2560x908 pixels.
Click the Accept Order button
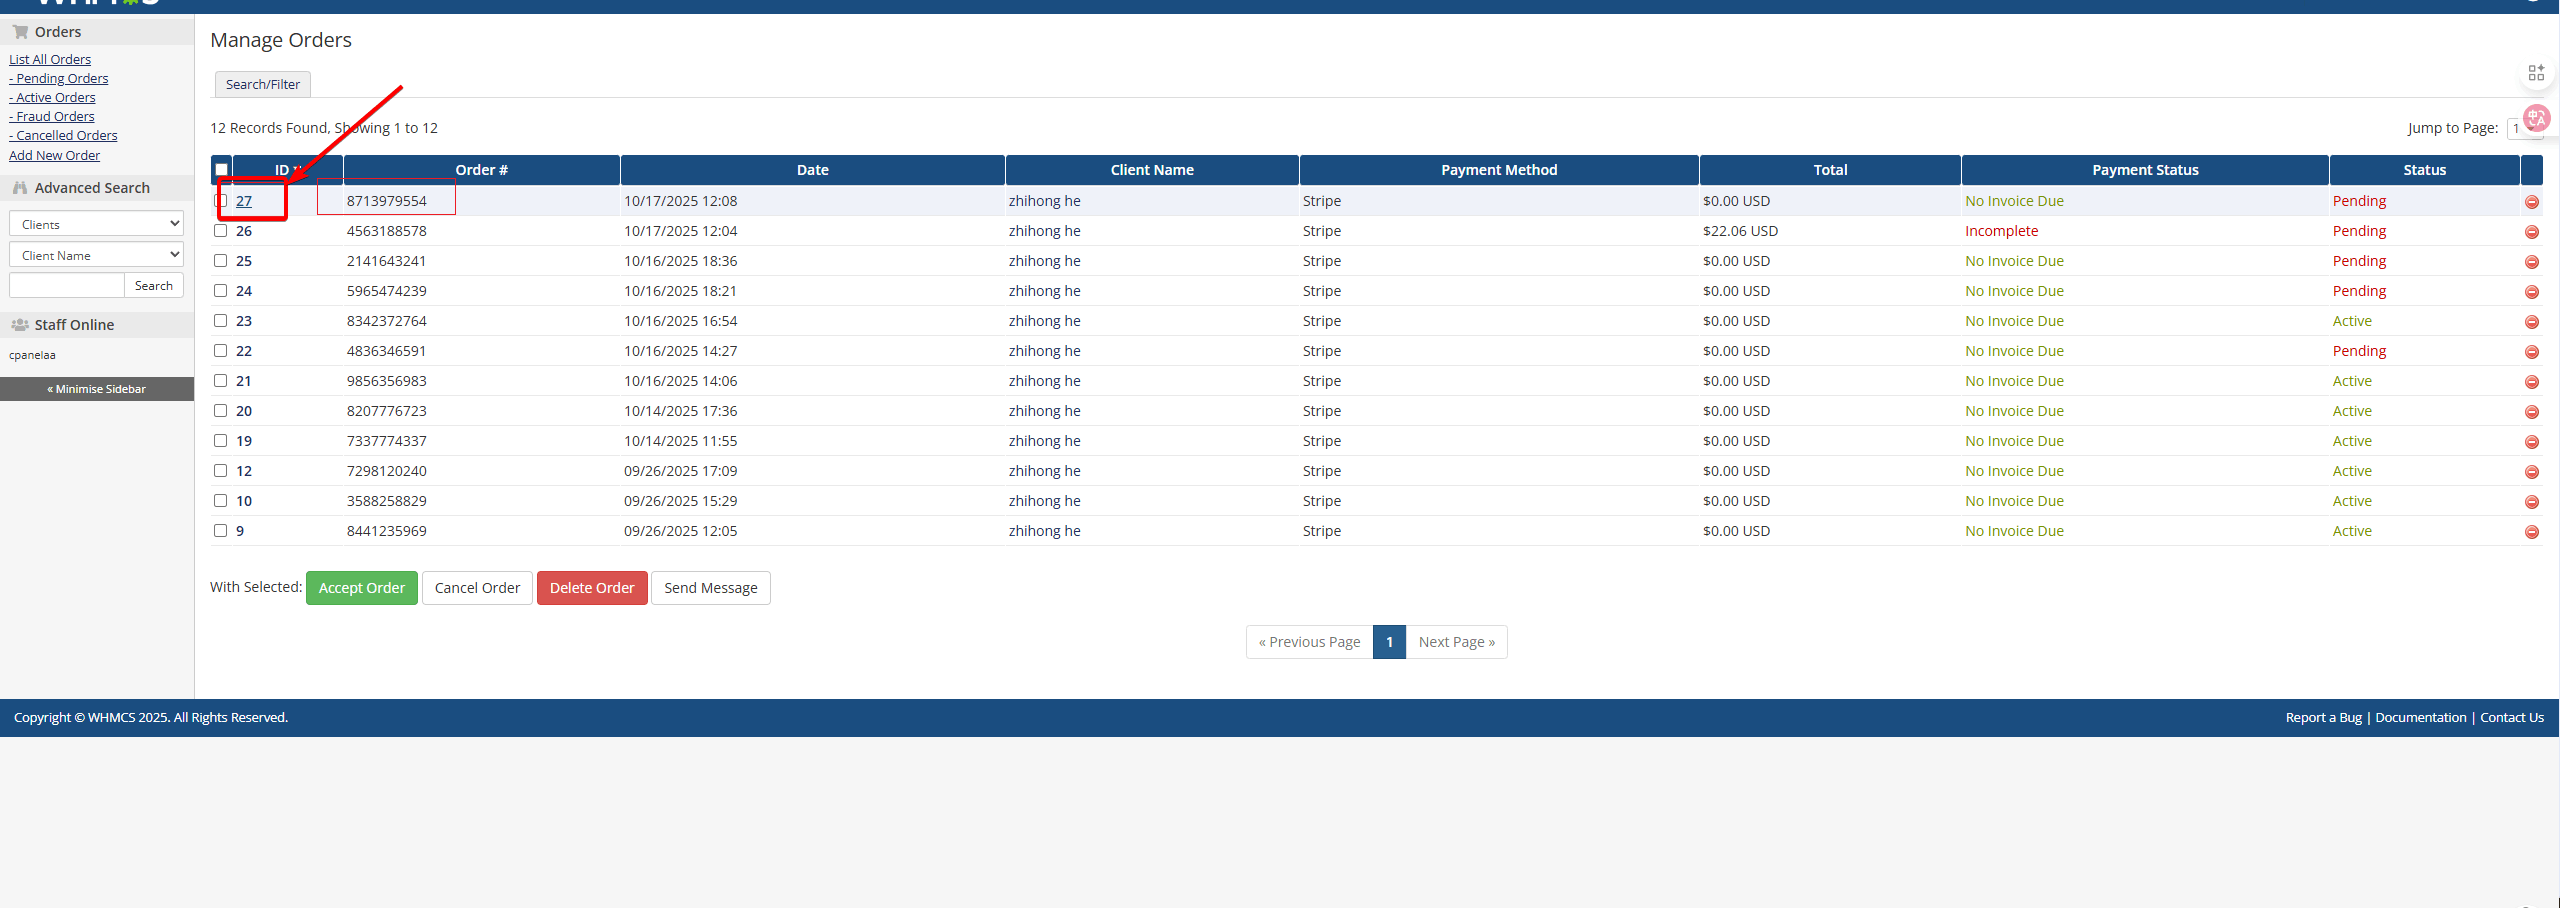pyautogui.click(x=362, y=588)
